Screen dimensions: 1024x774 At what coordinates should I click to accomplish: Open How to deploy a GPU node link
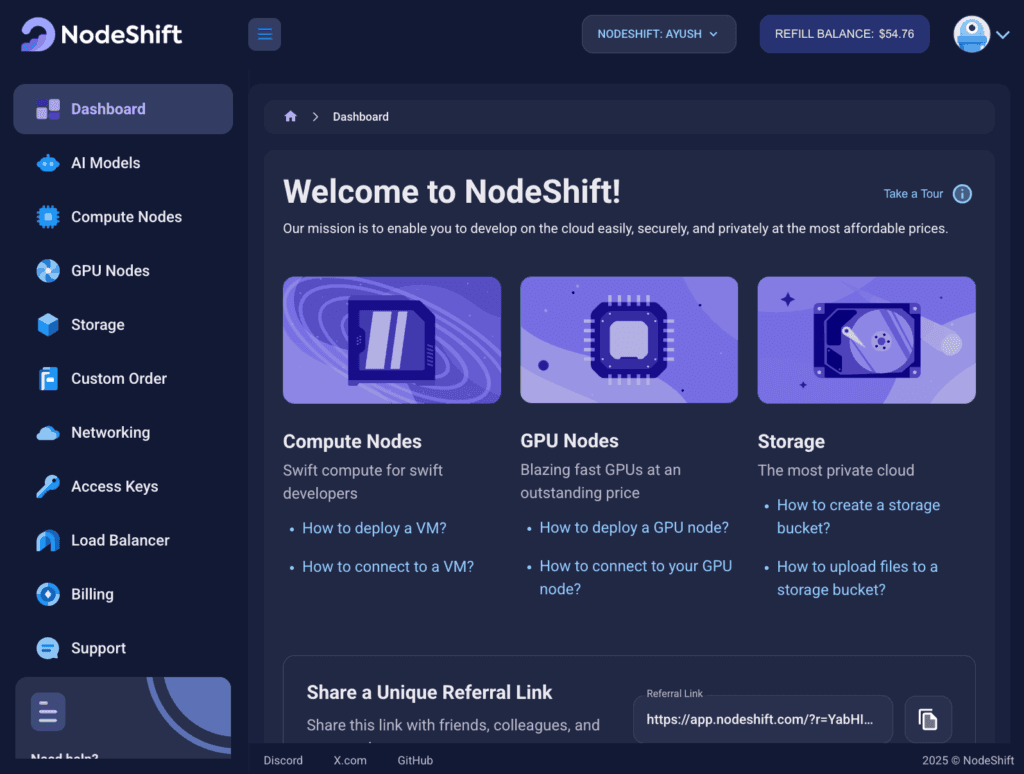(x=634, y=527)
